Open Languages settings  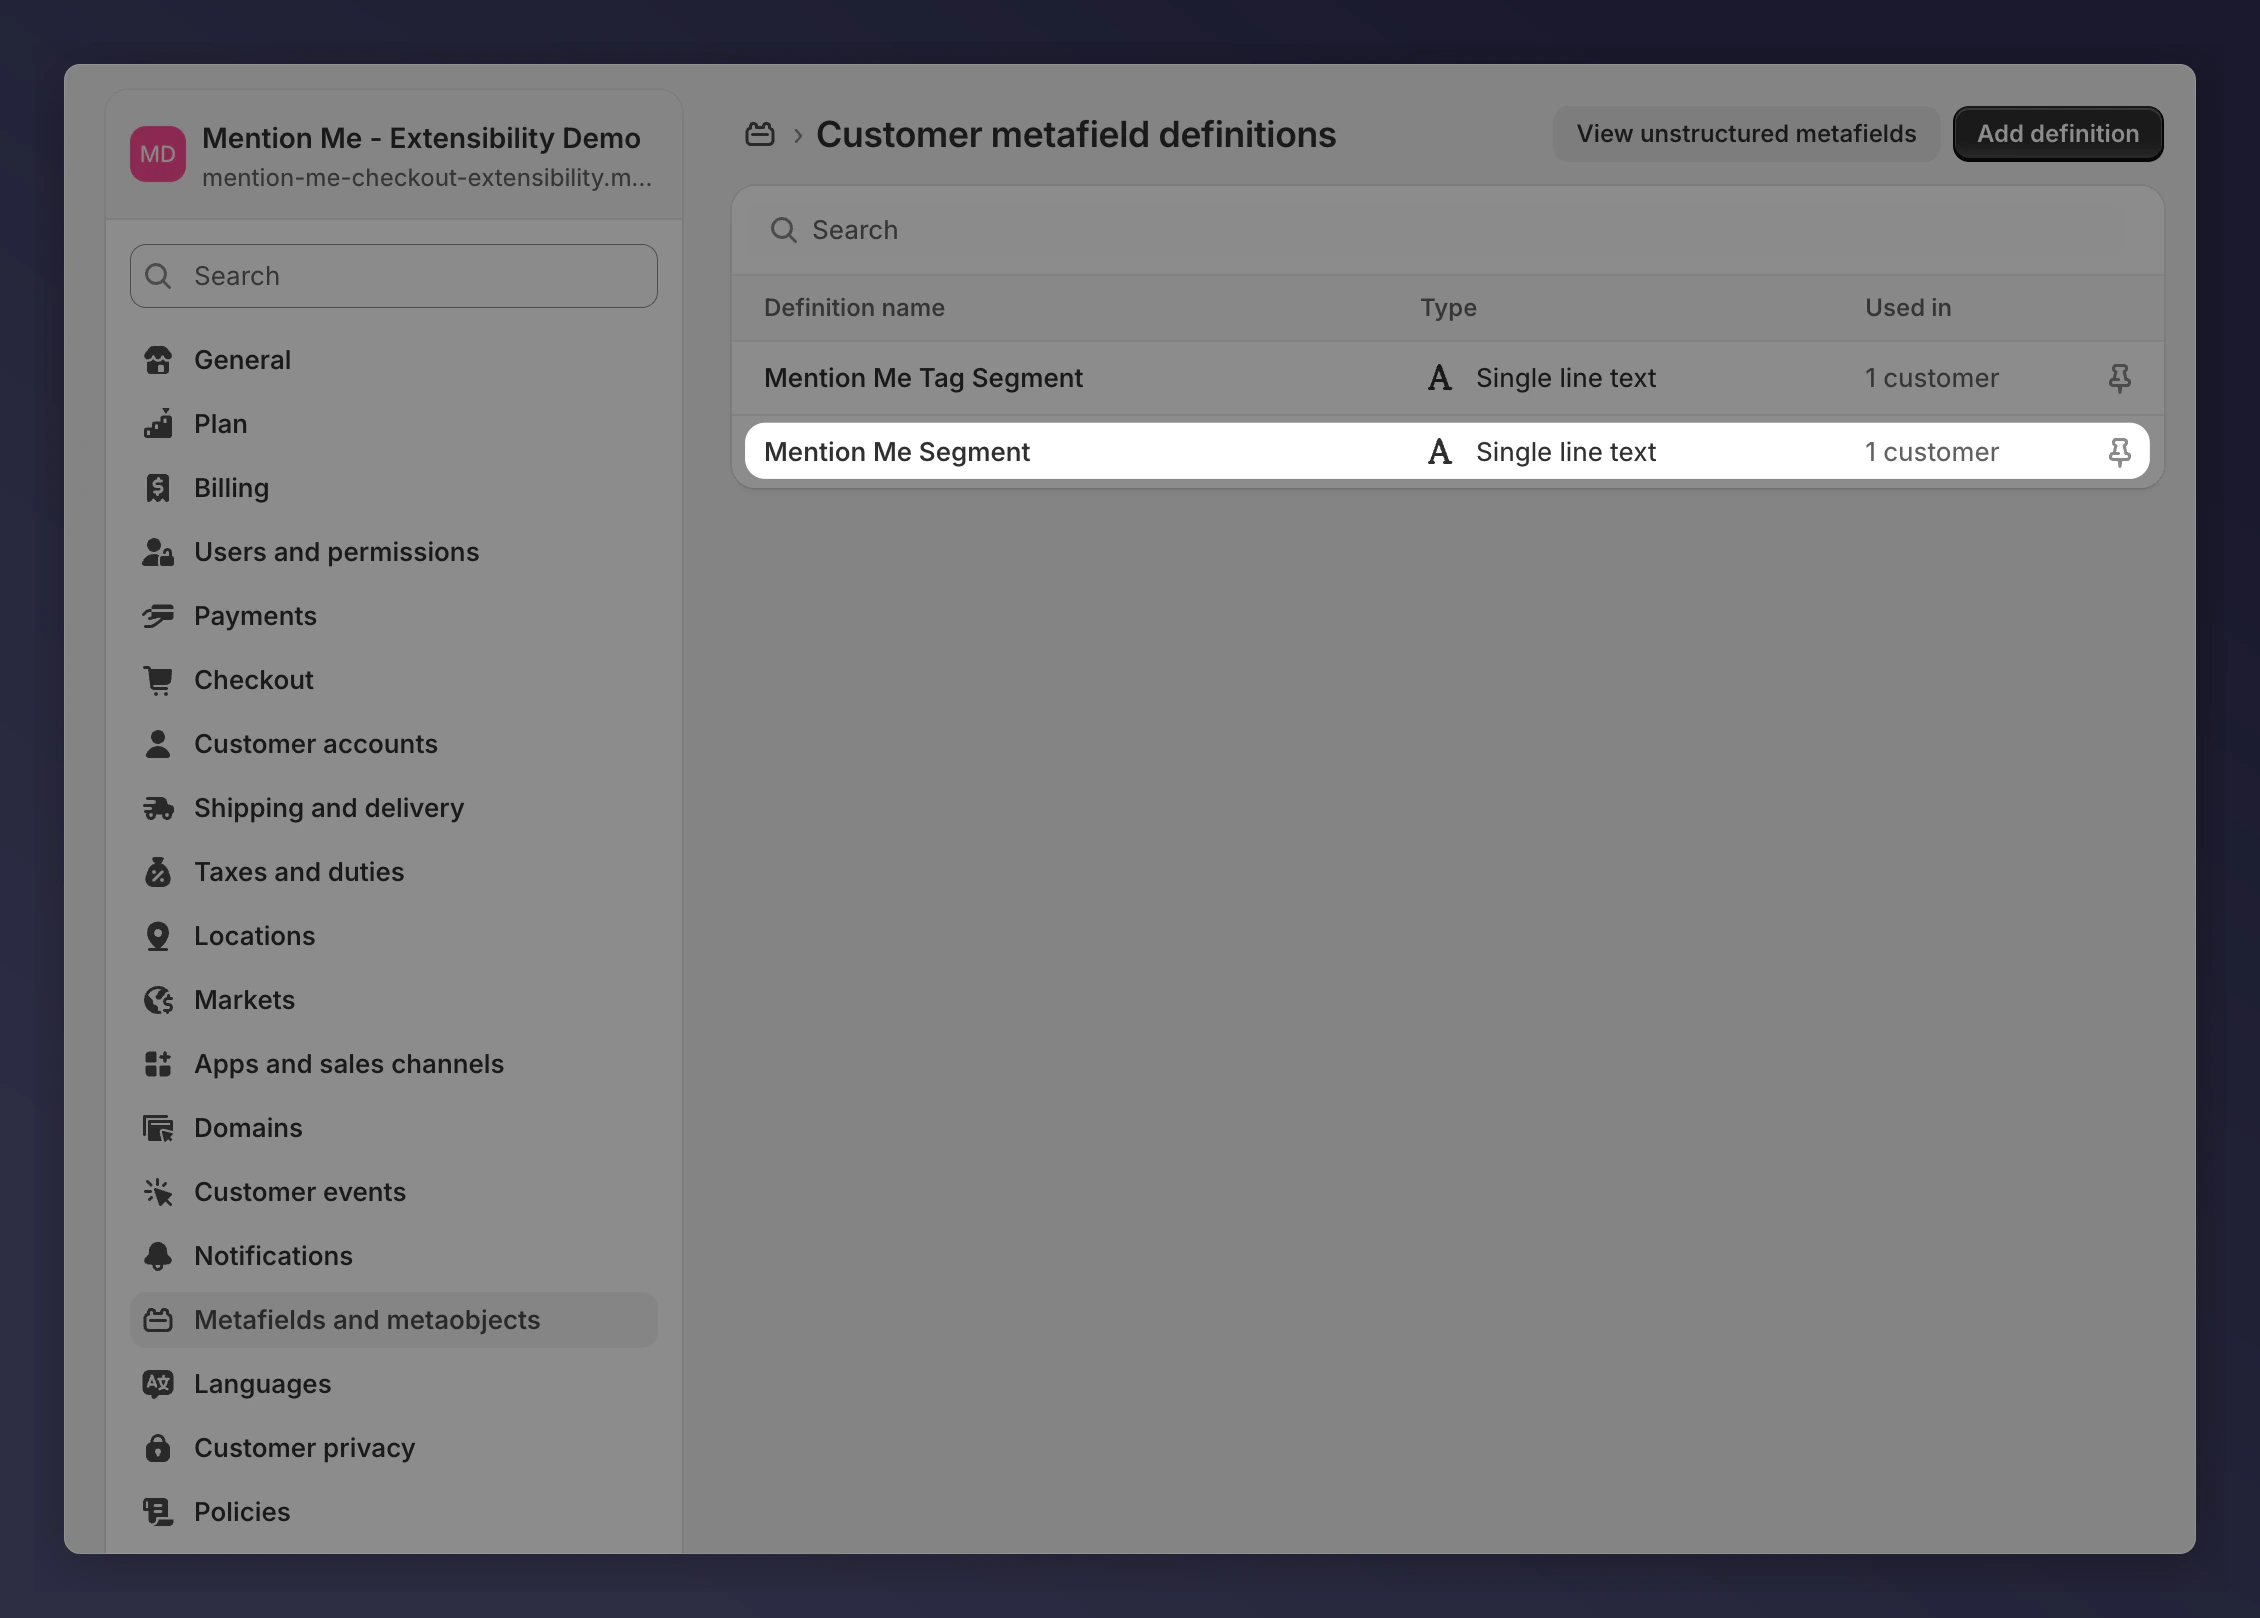click(394, 1384)
